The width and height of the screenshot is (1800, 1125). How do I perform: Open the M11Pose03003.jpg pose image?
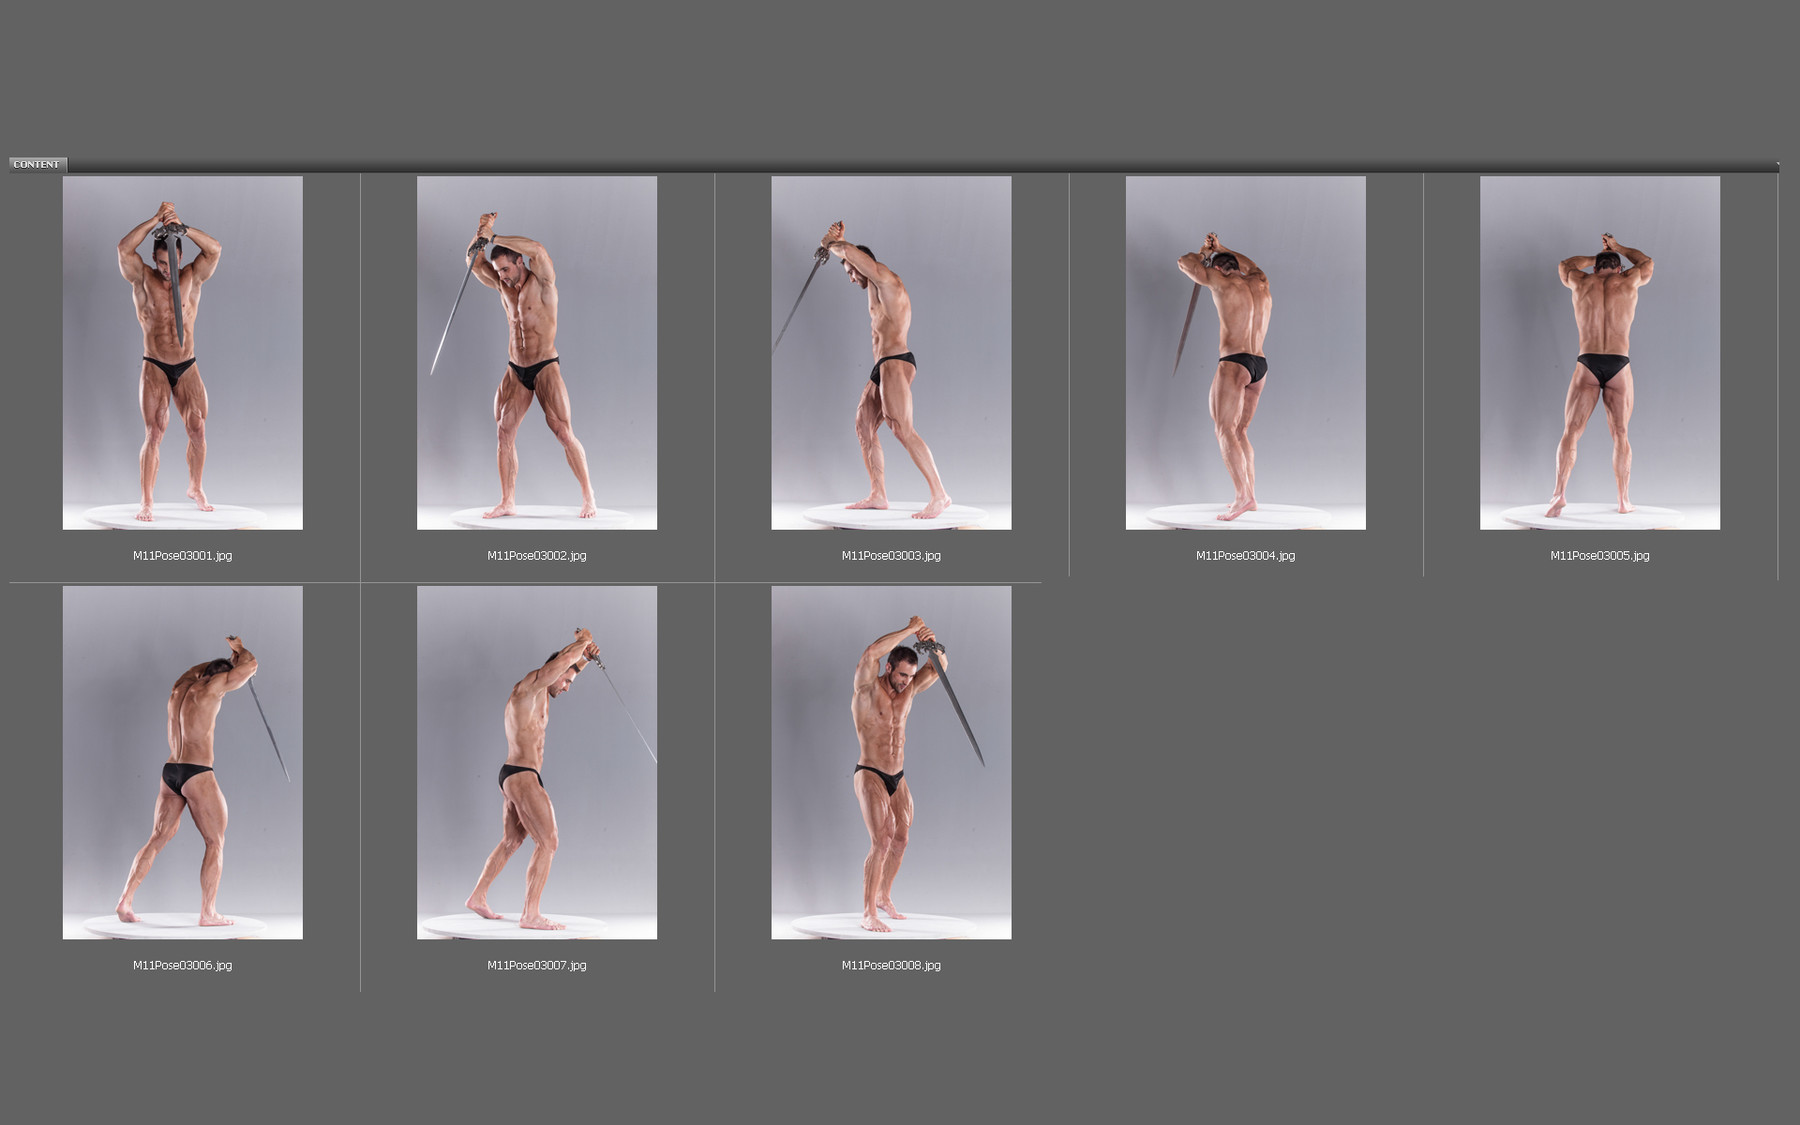point(890,355)
